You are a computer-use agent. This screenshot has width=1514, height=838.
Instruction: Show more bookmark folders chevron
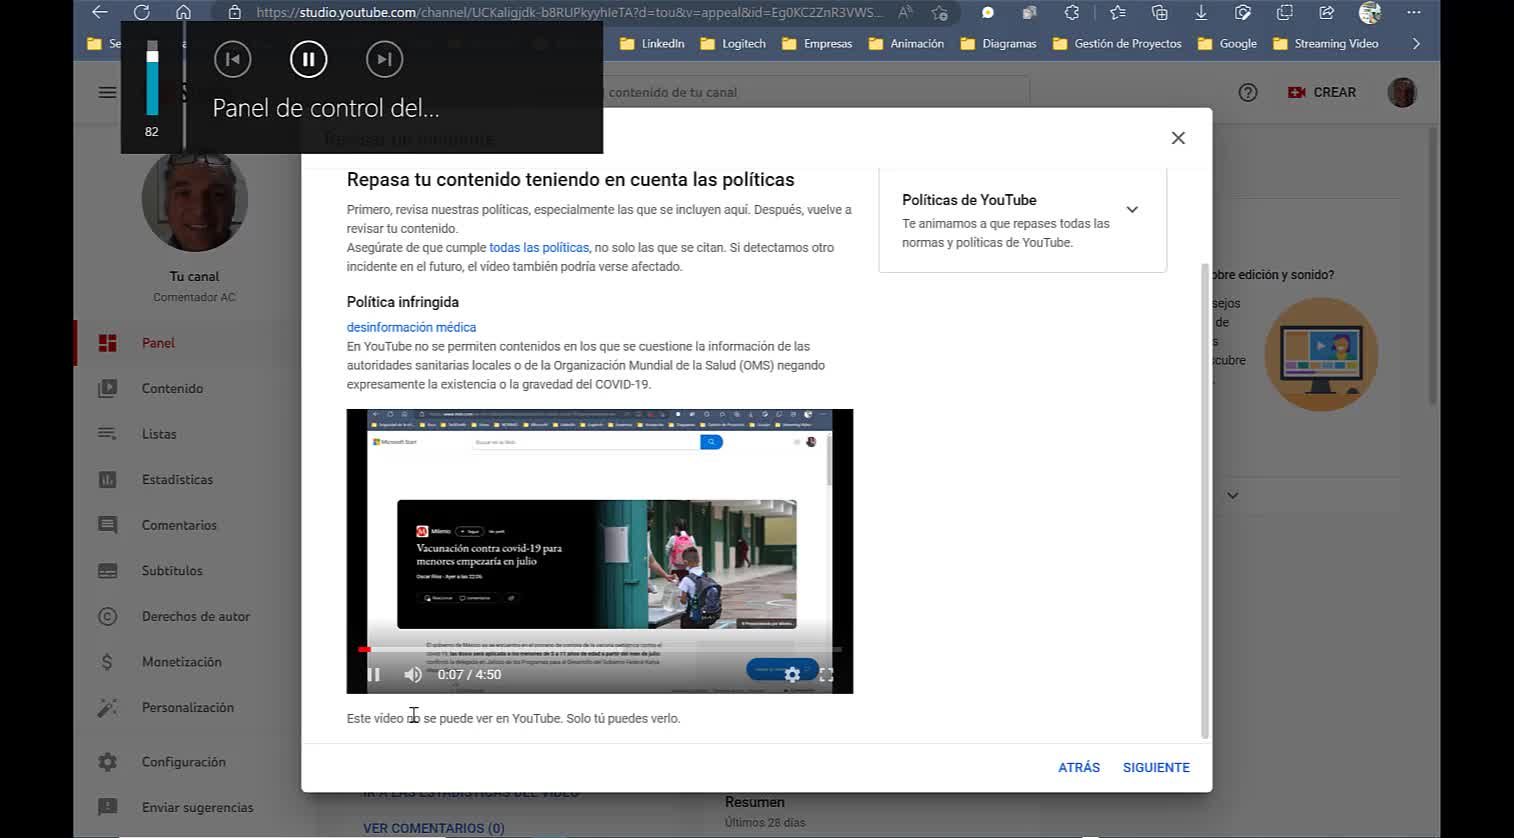click(x=1416, y=43)
